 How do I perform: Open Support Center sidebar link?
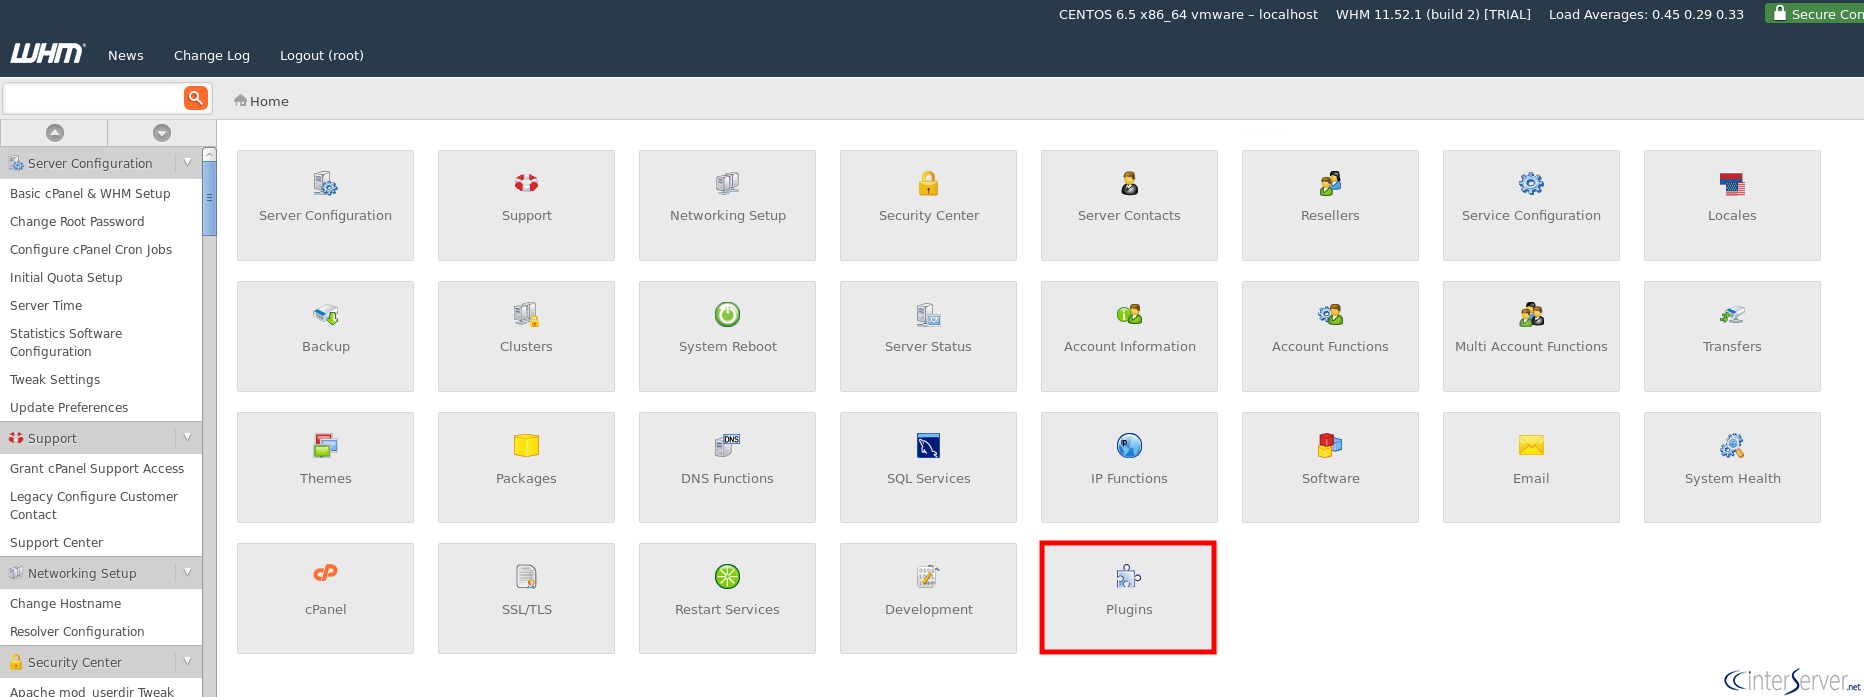tap(56, 542)
